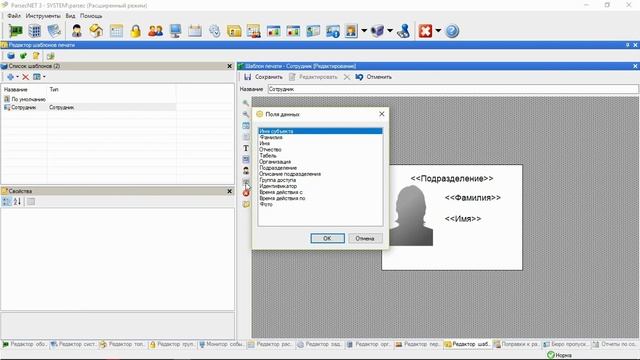Viewport: 640px width, 360px height.
Task: Click the camera device toolbar icon
Action: pyautogui.click(x=377, y=31)
